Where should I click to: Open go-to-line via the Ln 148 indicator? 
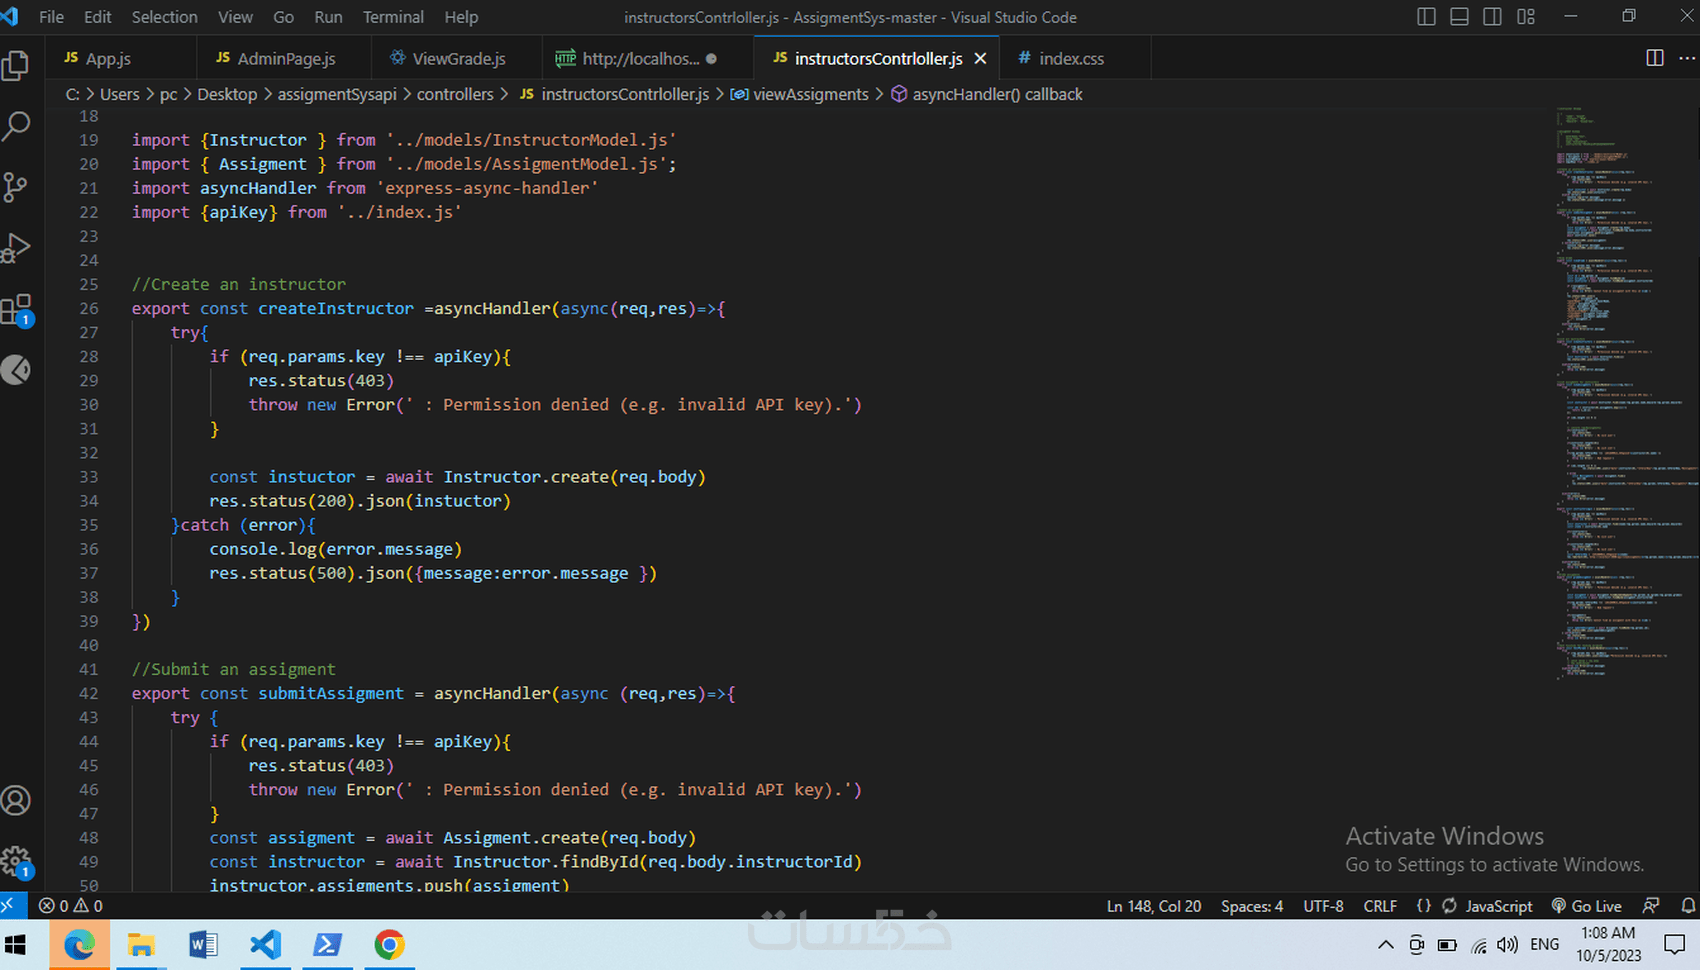coord(1153,905)
